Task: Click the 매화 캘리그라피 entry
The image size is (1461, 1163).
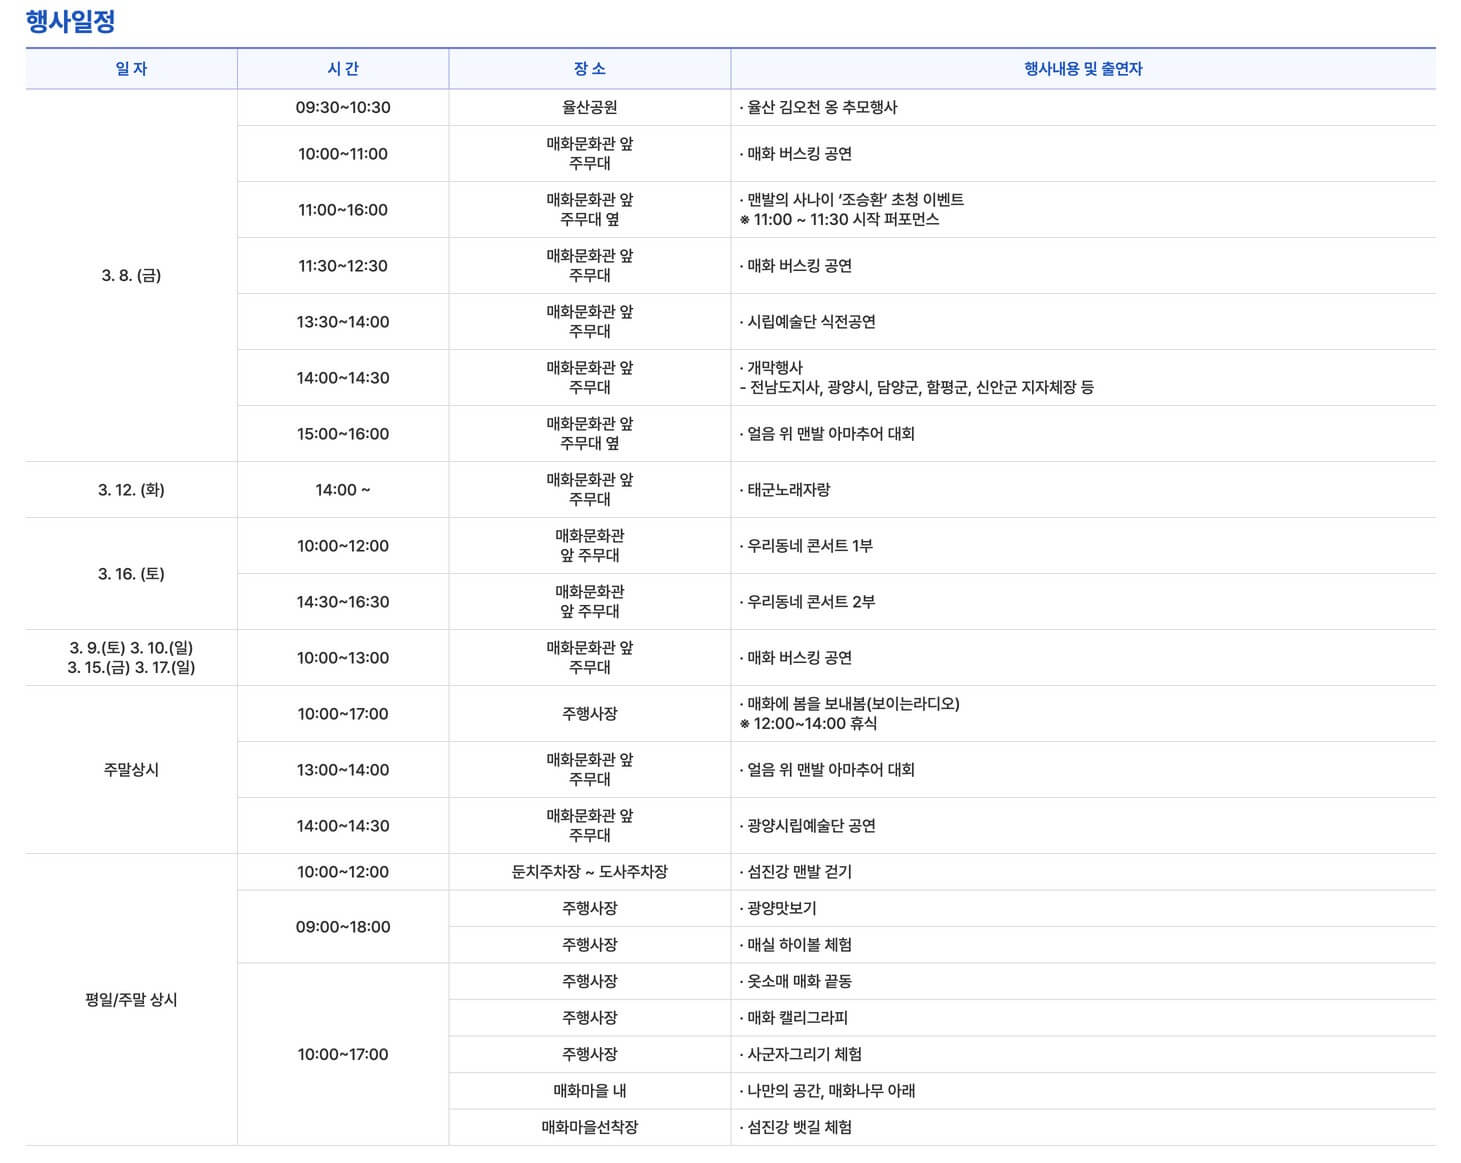Action: point(794,1018)
